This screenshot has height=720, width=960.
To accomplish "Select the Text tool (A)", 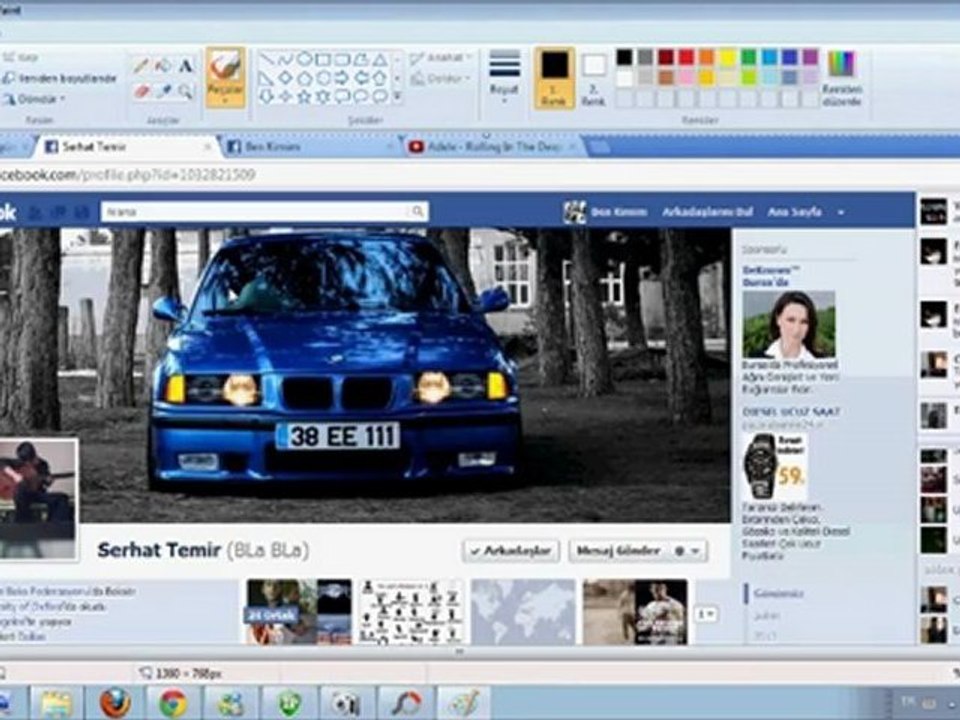I will 186,66.
